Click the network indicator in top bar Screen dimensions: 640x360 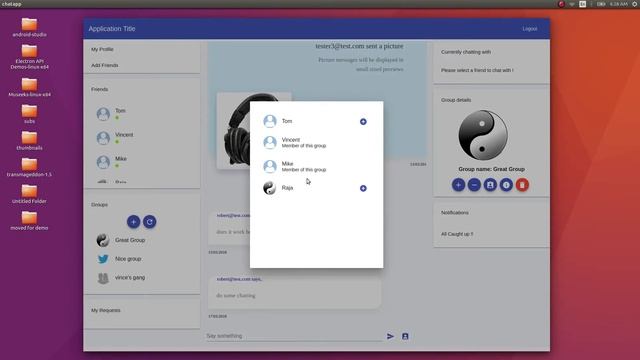572,4
